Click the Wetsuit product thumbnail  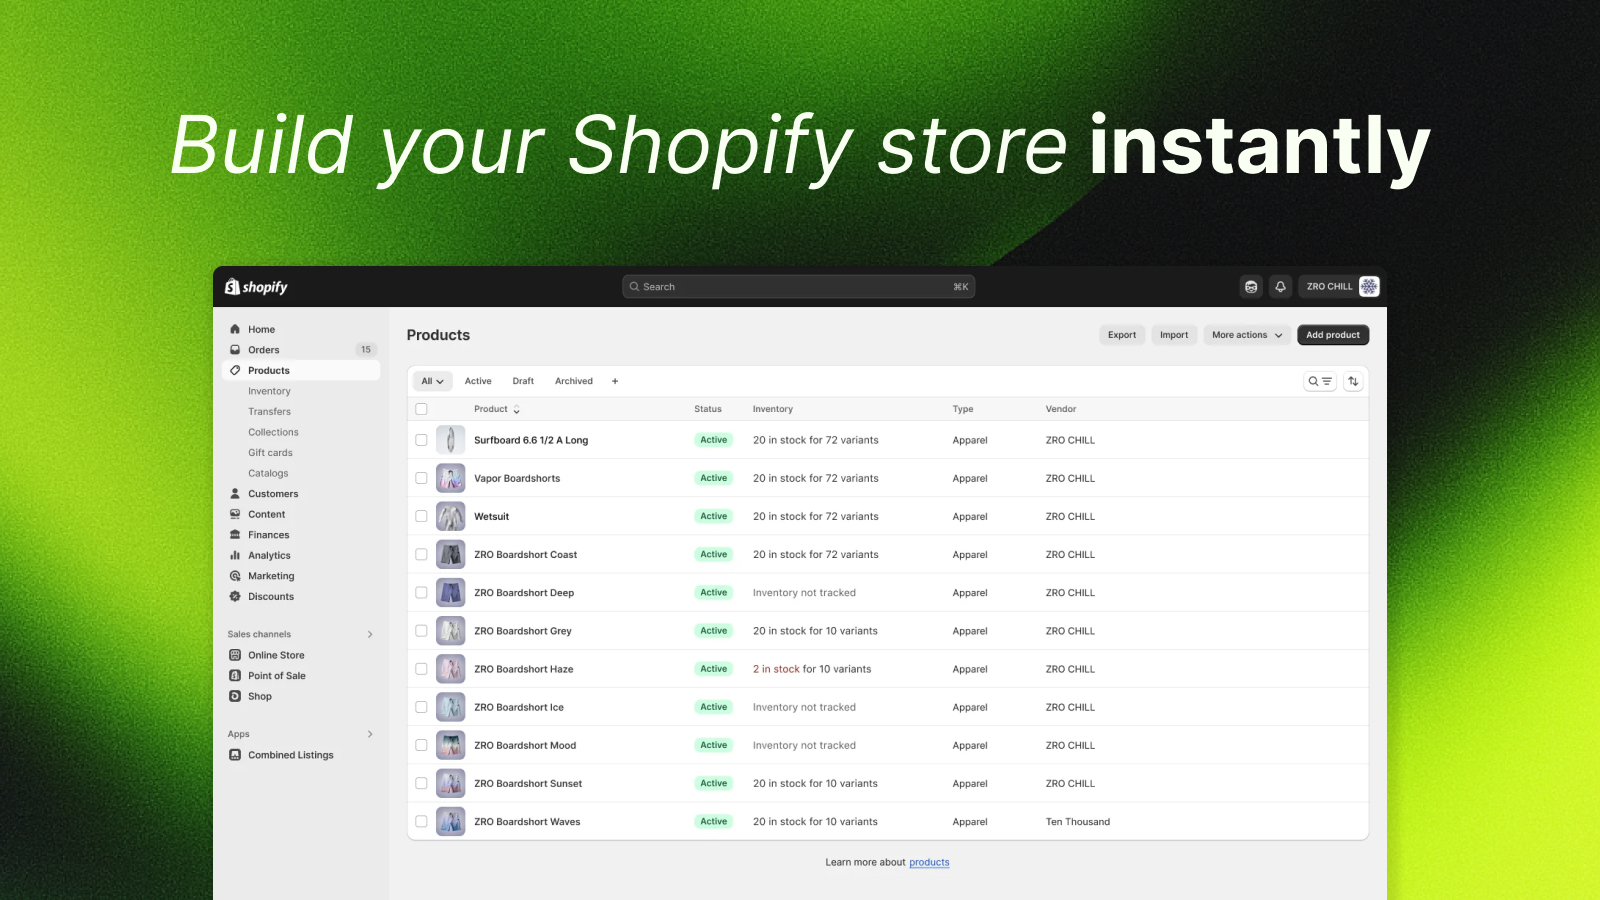[451, 516]
